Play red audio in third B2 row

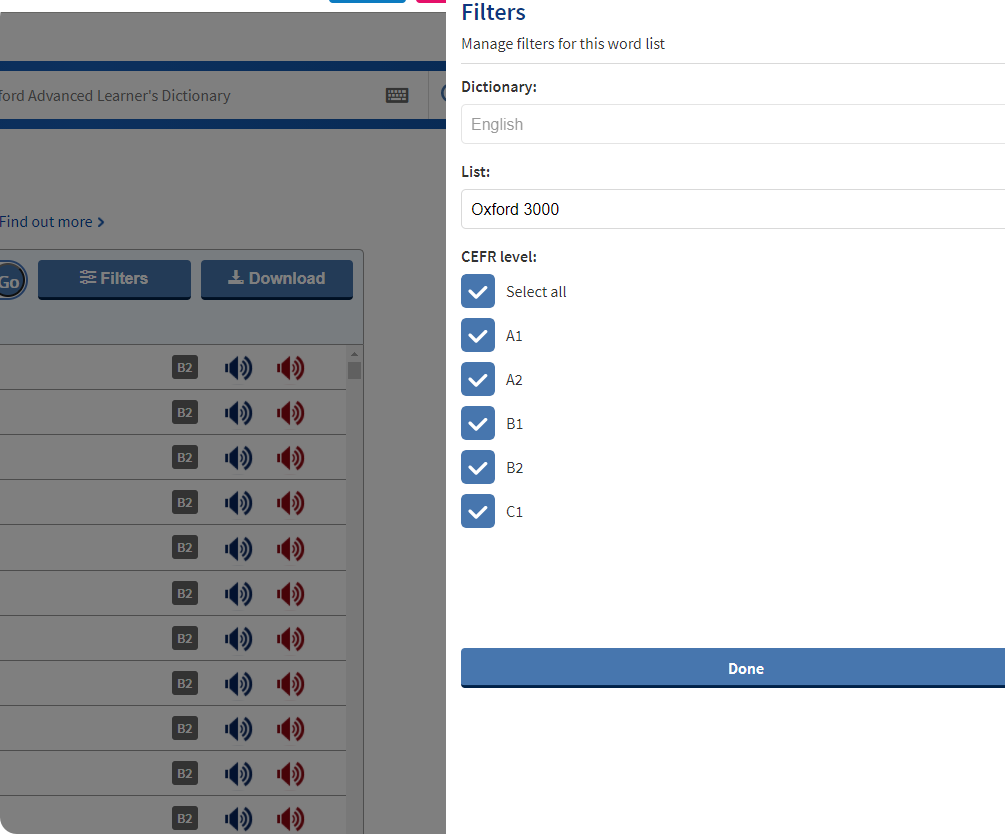tap(290, 458)
